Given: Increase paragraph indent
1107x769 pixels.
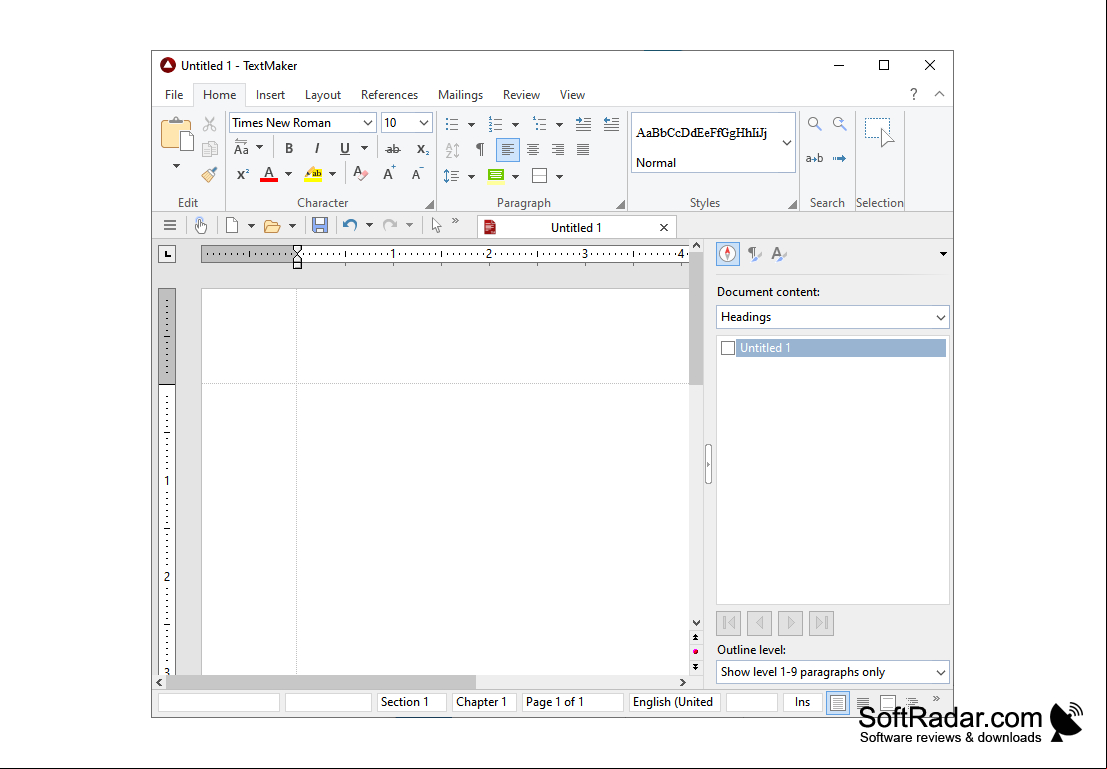Looking at the screenshot, I should tap(583, 124).
